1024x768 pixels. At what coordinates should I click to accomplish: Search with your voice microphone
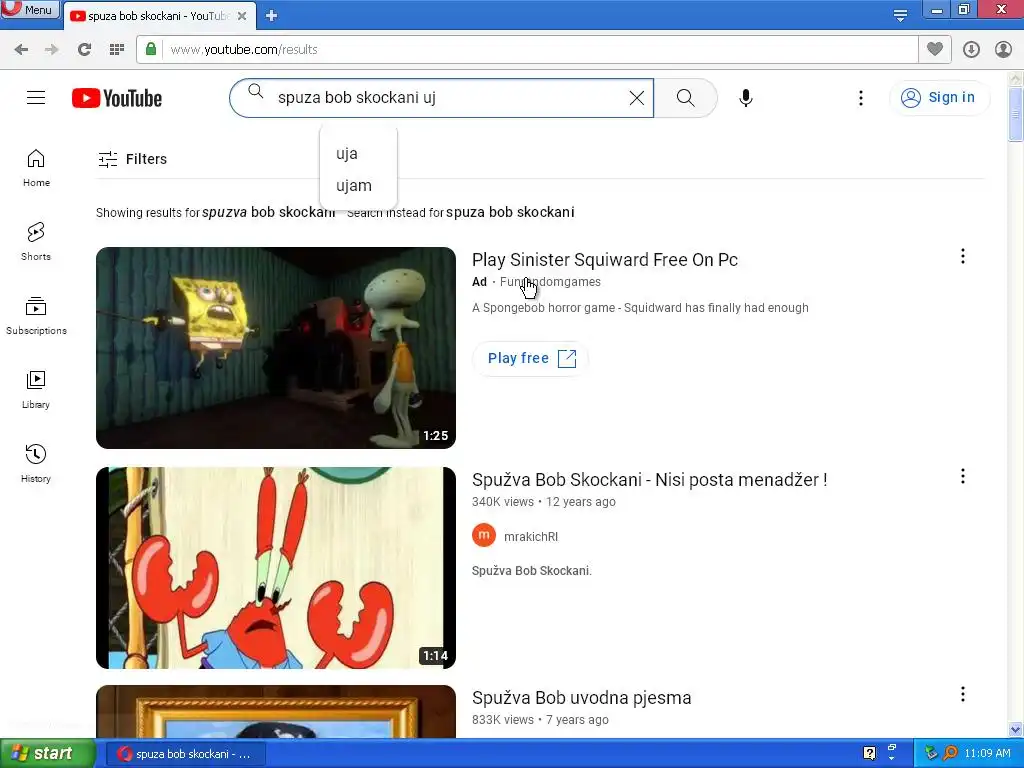(746, 98)
